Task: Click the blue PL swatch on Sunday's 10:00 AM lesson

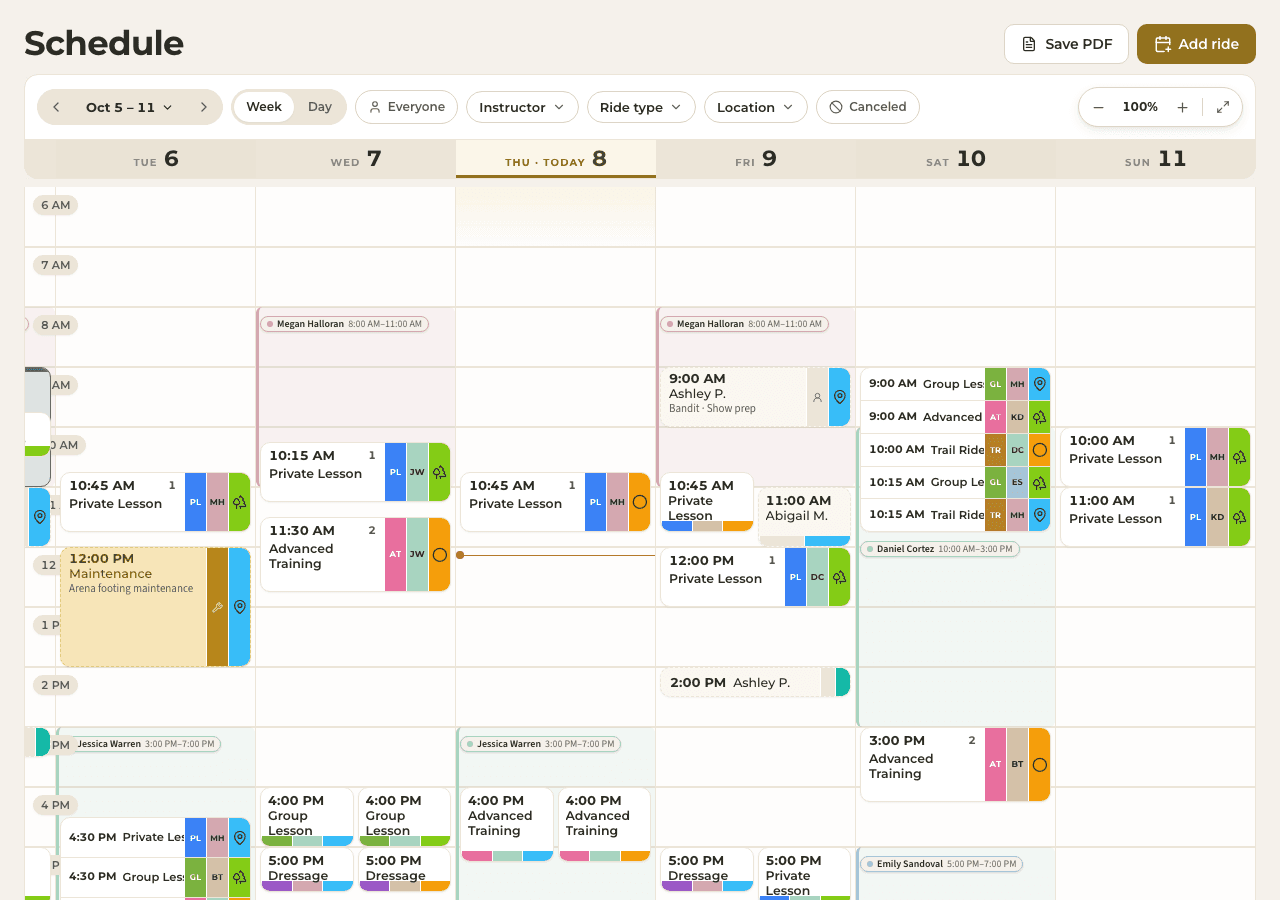Action: click(1195, 457)
